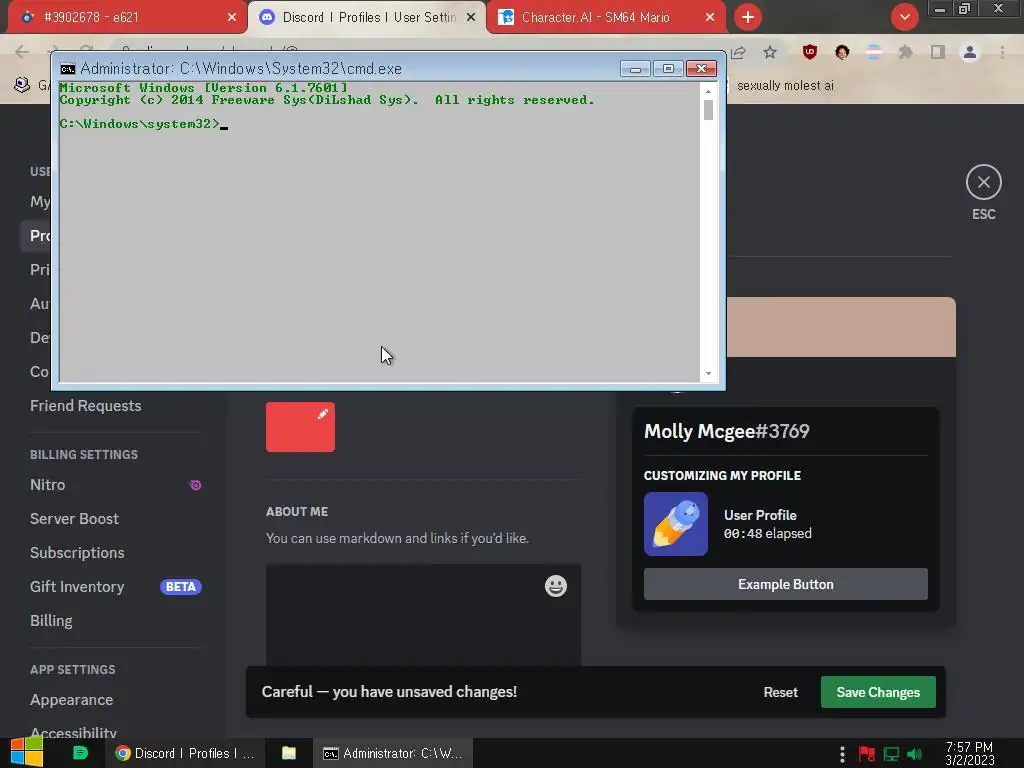The height and width of the screenshot is (768, 1024).
Task: Click the cmd window scrollbar up arrow
Action: click(x=708, y=91)
